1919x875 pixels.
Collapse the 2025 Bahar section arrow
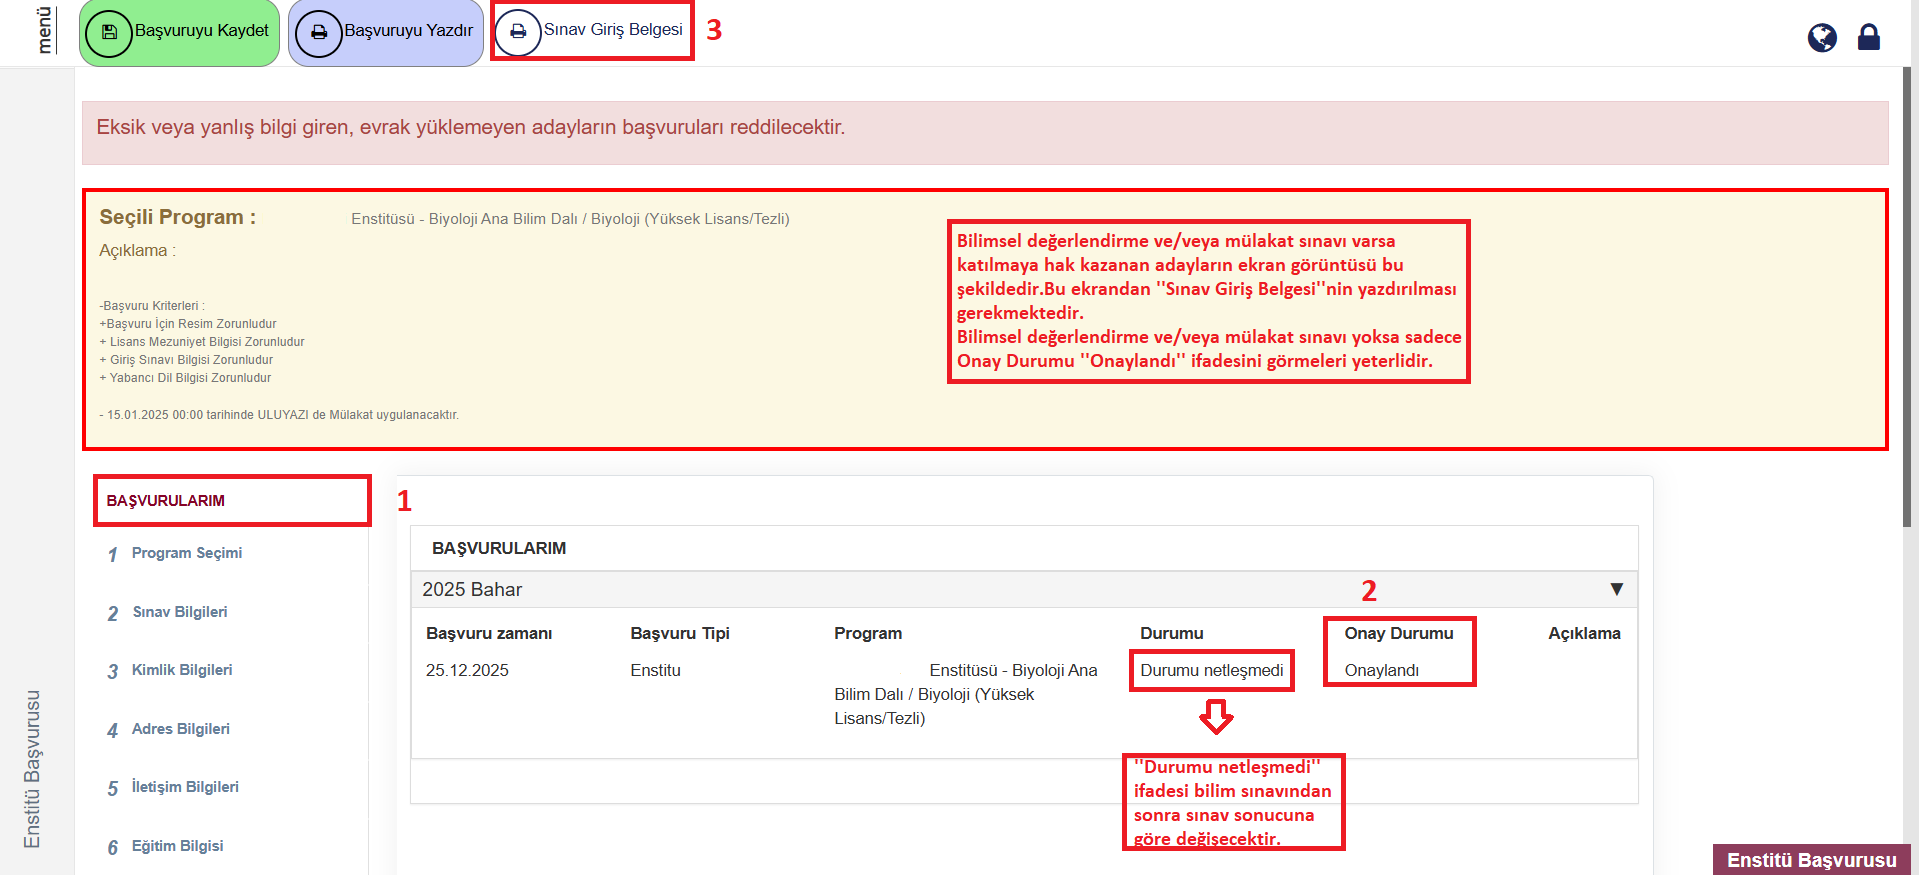coord(1616,589)
